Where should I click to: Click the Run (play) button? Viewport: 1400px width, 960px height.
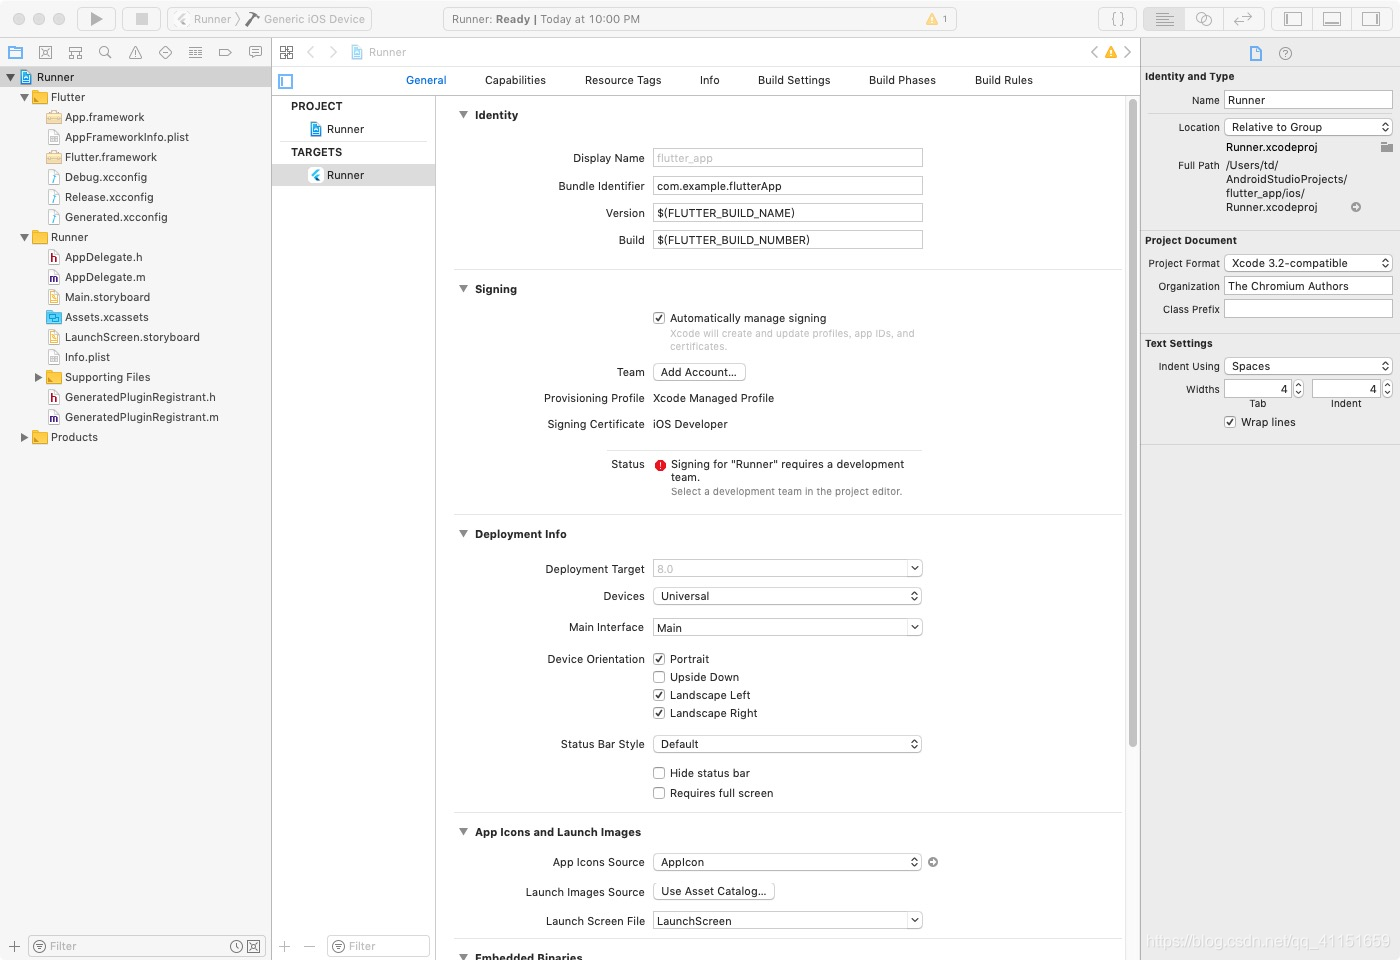coord(96,19)
